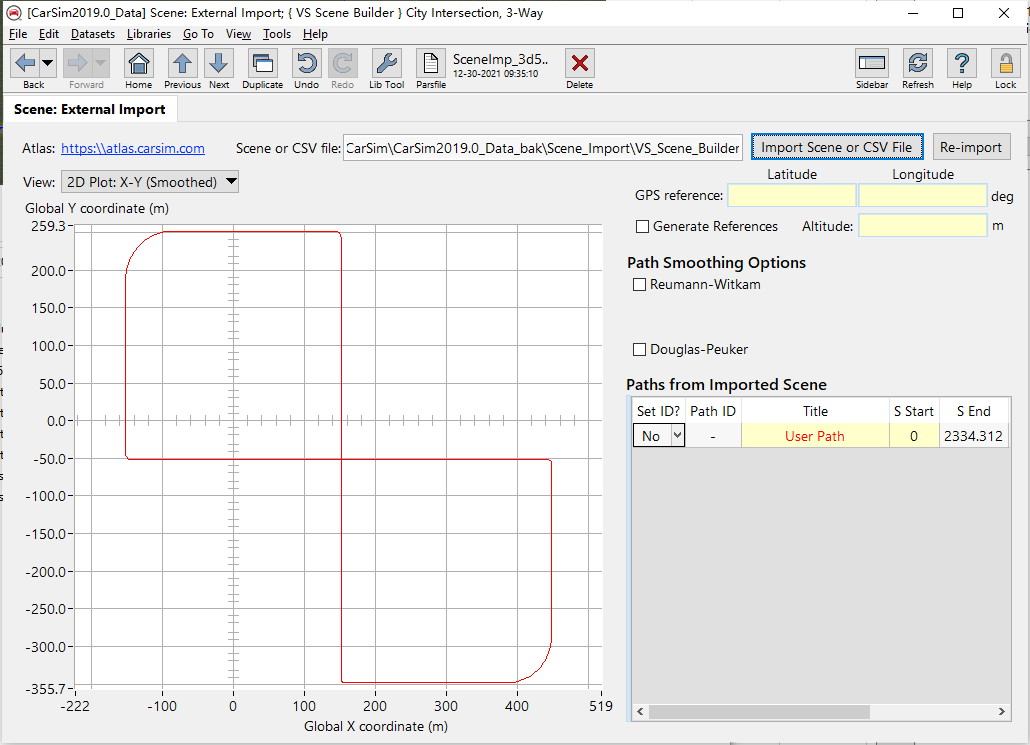The height and width of the screenshot is (745, 1030).
Task: Click the Re-import button
Action: click(971, 147)
